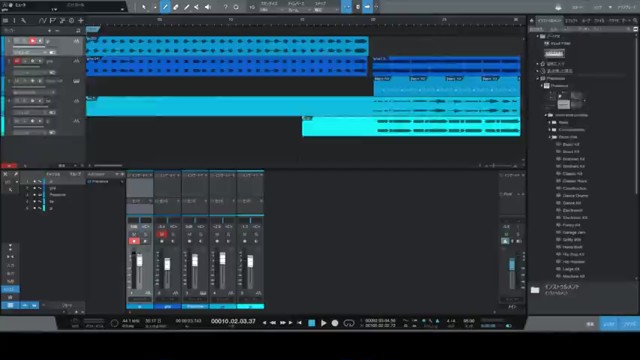The height and width of the screenshot is (360, 640).
Task: Expand the Bass folder in browser
Action: click(x=550, y=122)
